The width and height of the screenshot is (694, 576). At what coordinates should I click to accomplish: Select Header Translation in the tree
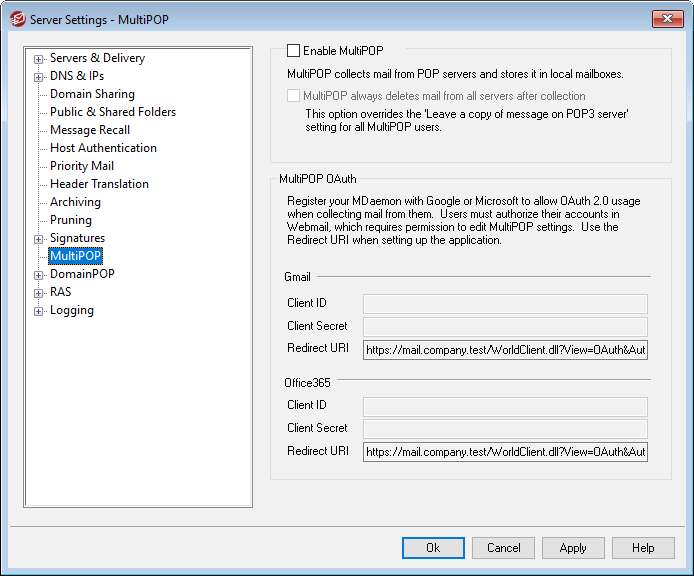99,184
